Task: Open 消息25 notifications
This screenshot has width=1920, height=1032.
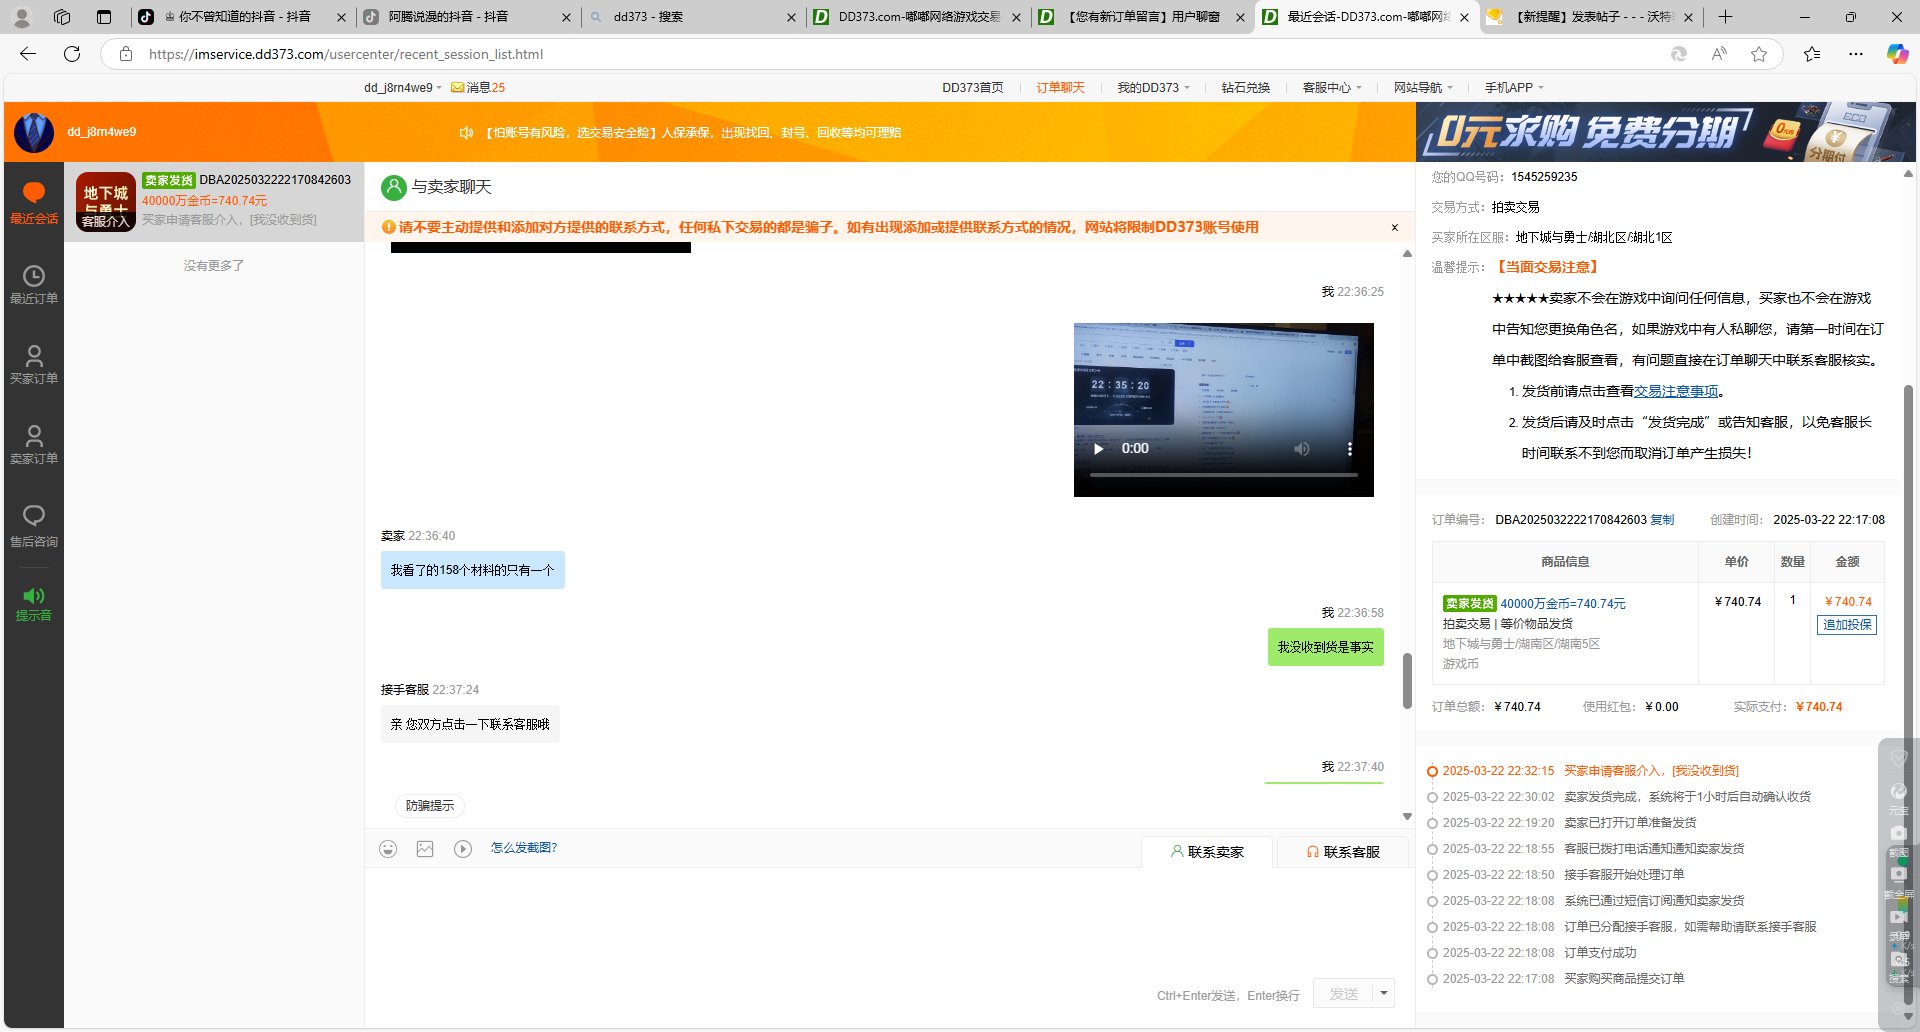Action: [478, 88]
